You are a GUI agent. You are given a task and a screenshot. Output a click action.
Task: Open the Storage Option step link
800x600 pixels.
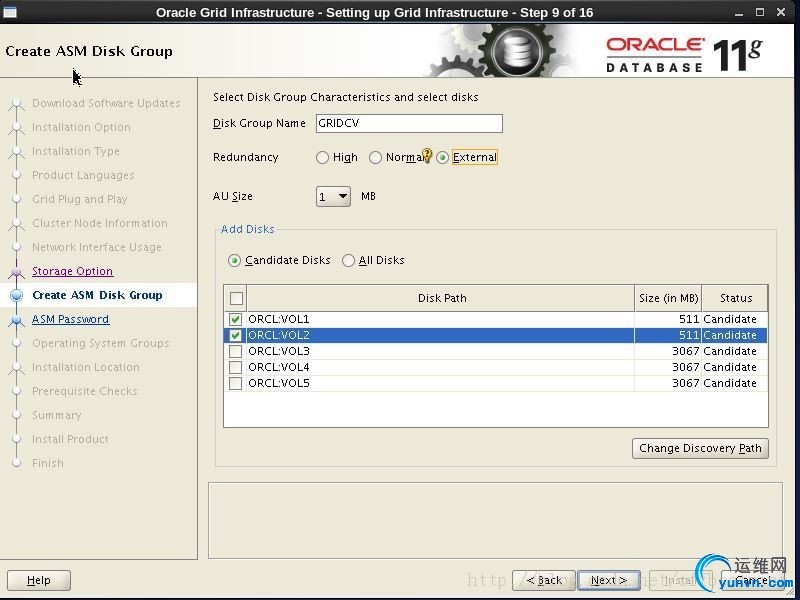coord(72,271)
